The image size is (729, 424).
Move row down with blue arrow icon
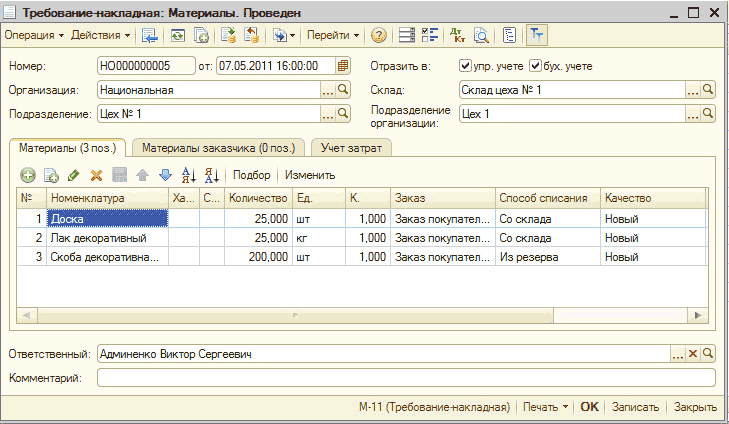pyautogui.click(x=165, y=175)
